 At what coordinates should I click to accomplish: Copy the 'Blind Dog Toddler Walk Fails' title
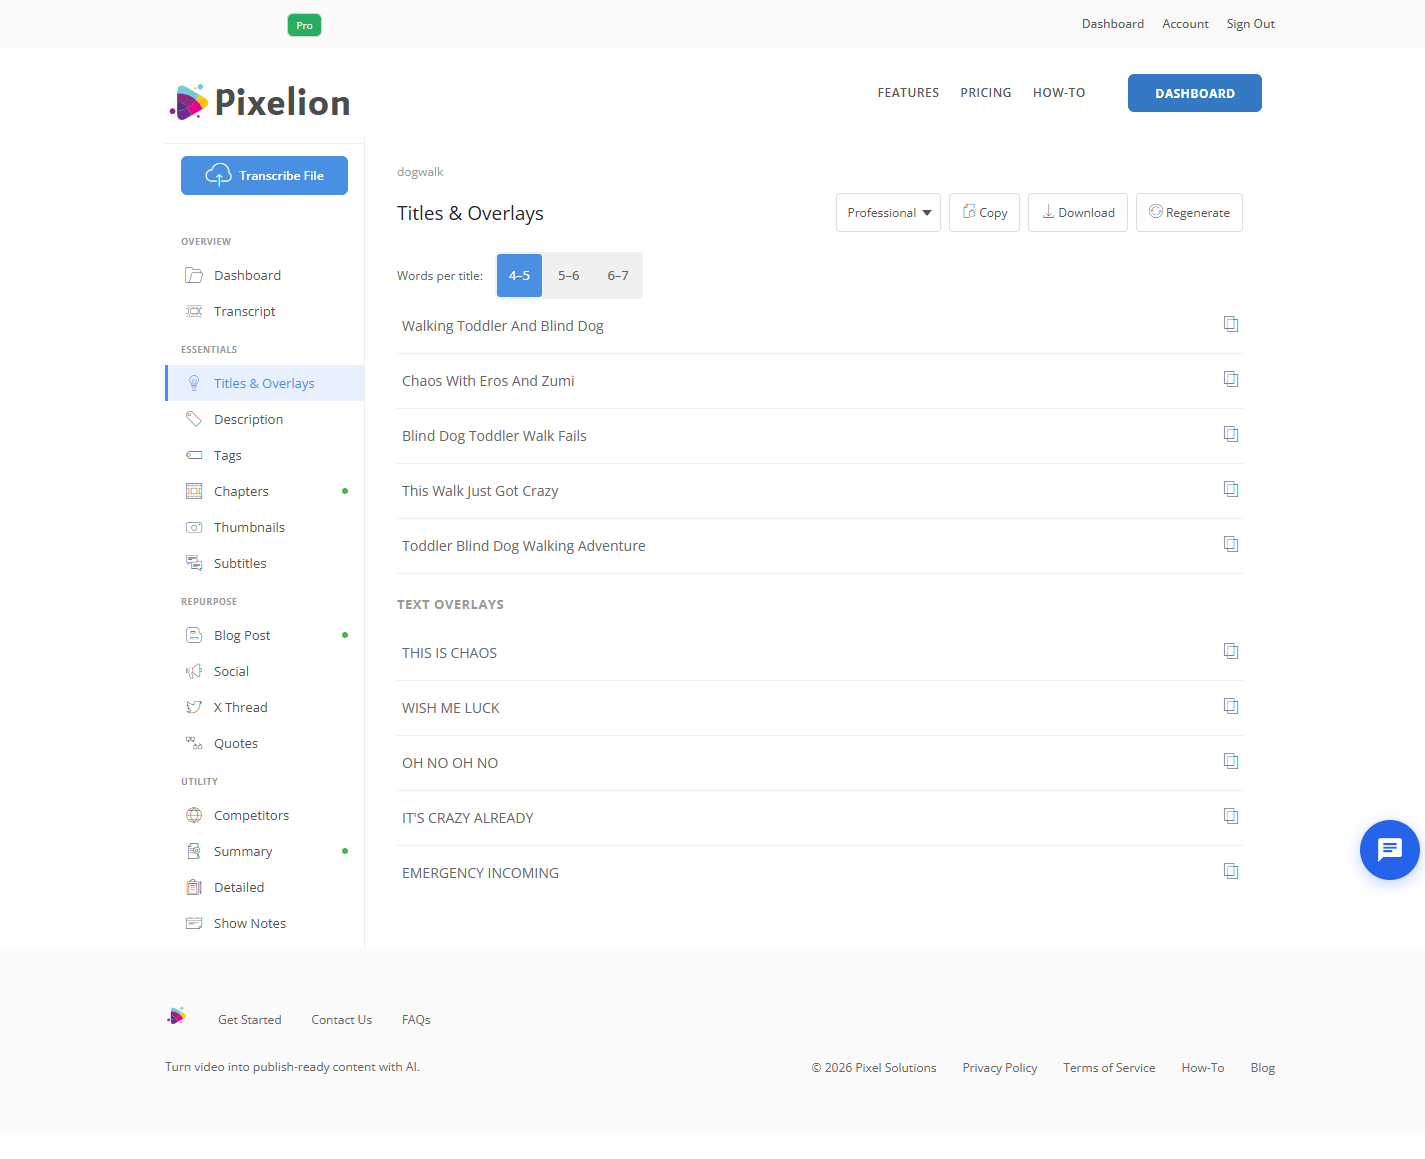[1231, 434]
